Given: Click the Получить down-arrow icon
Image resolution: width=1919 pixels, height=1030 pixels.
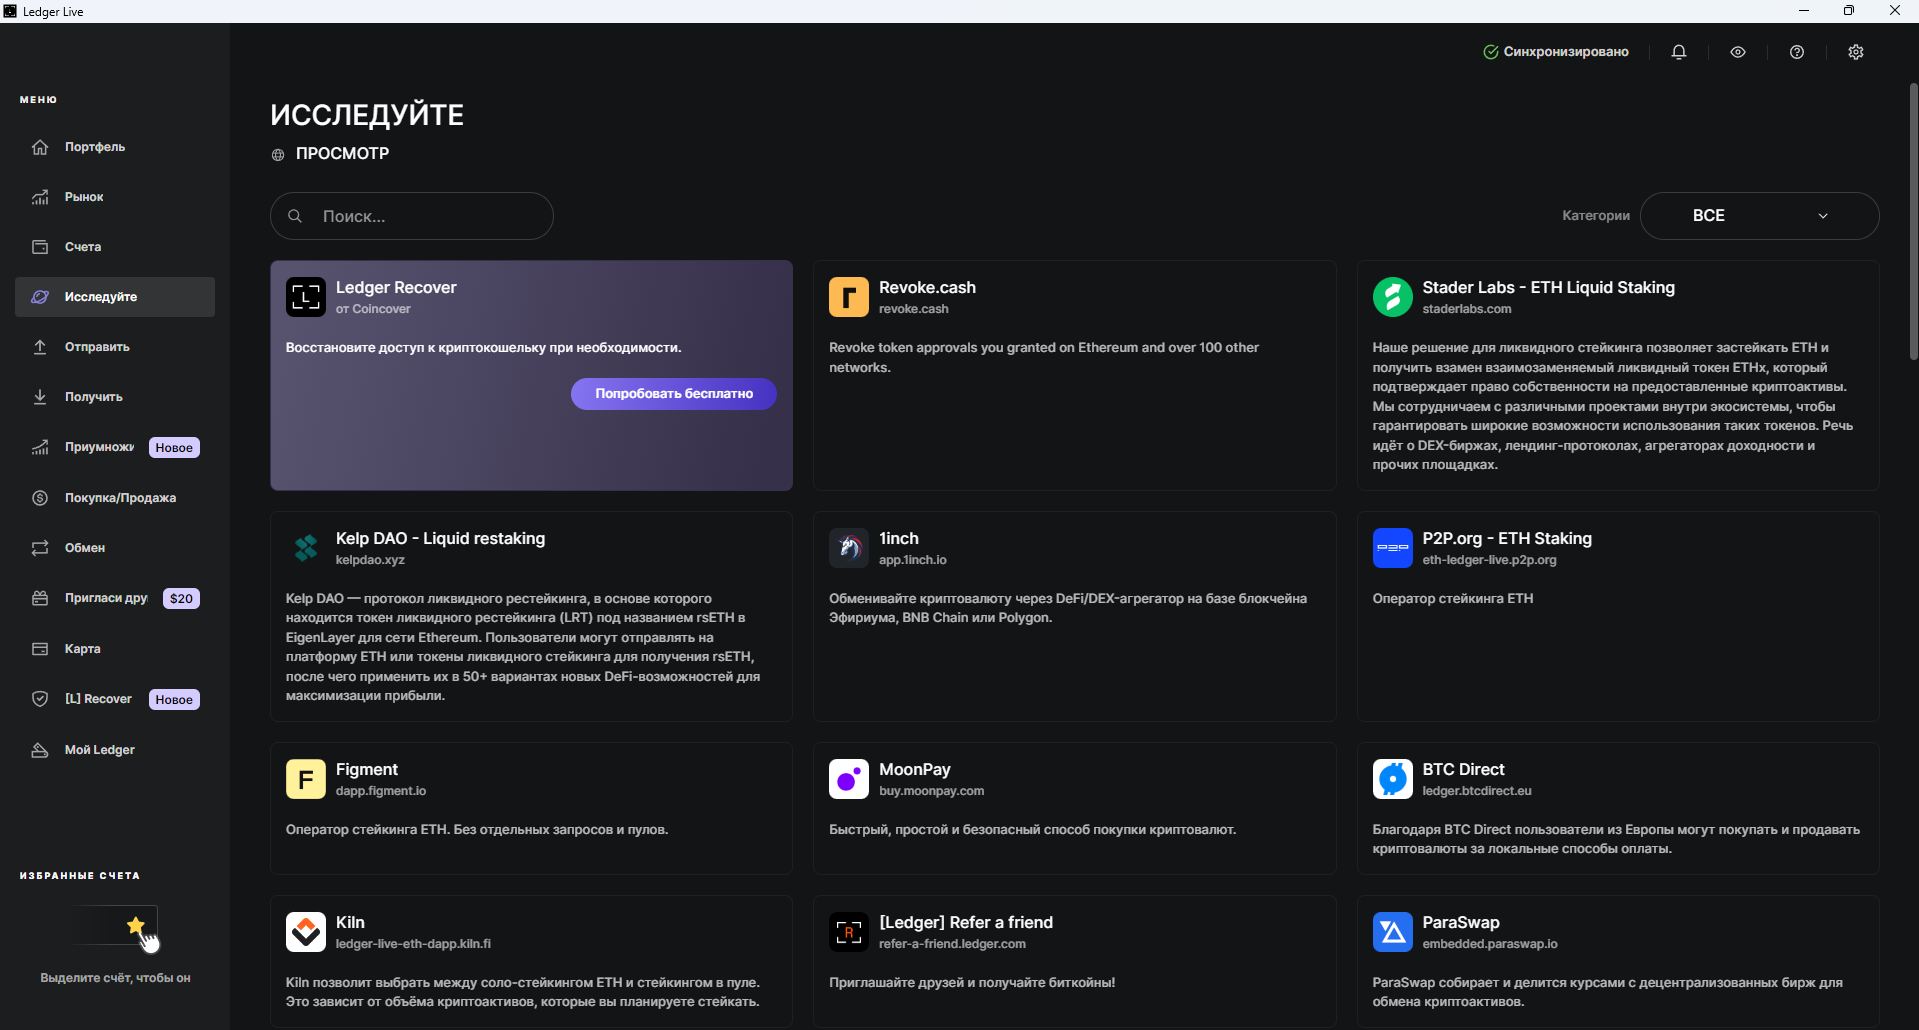Looking at the screenshot, I should tap(40, 397).
